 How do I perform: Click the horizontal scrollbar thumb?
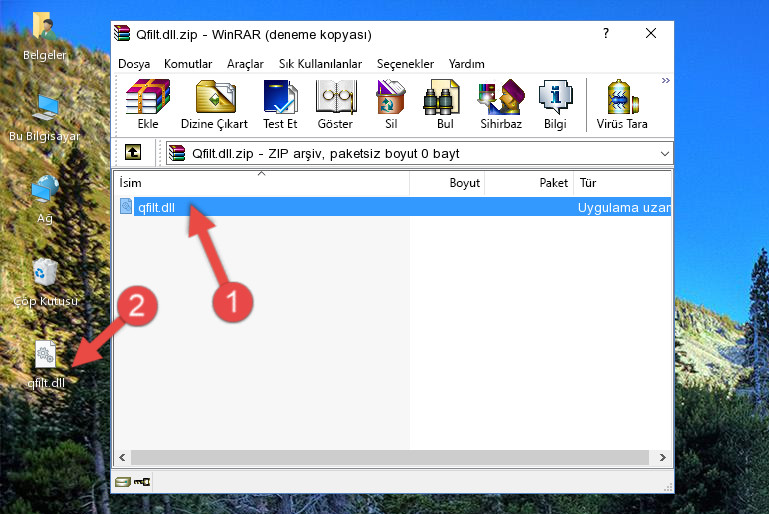click(390, 458)
